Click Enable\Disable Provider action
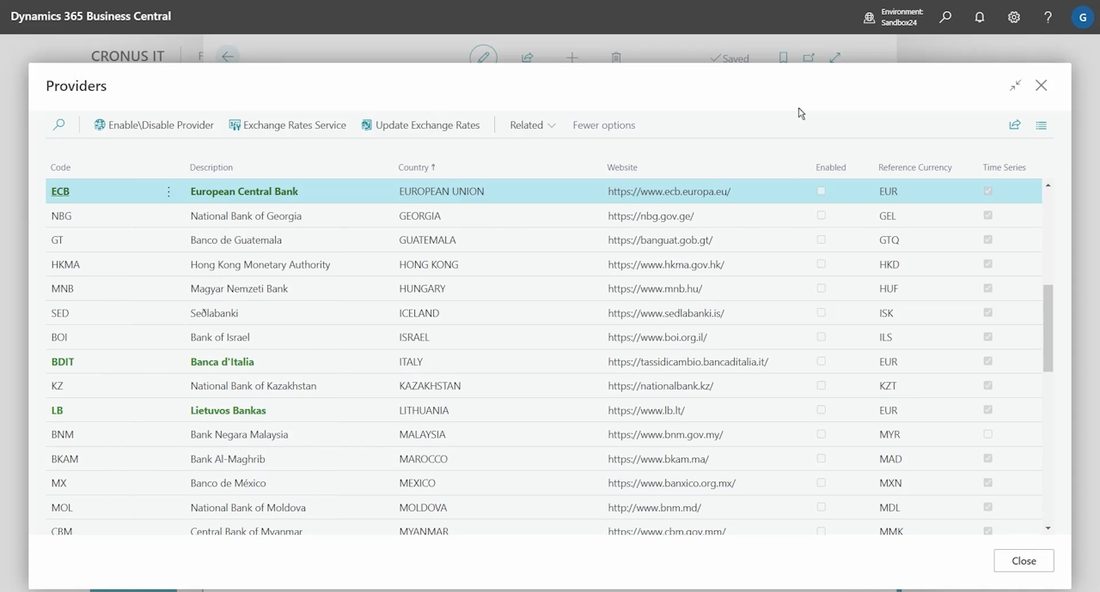This screenshot has width=1100, height=592. 154,125
